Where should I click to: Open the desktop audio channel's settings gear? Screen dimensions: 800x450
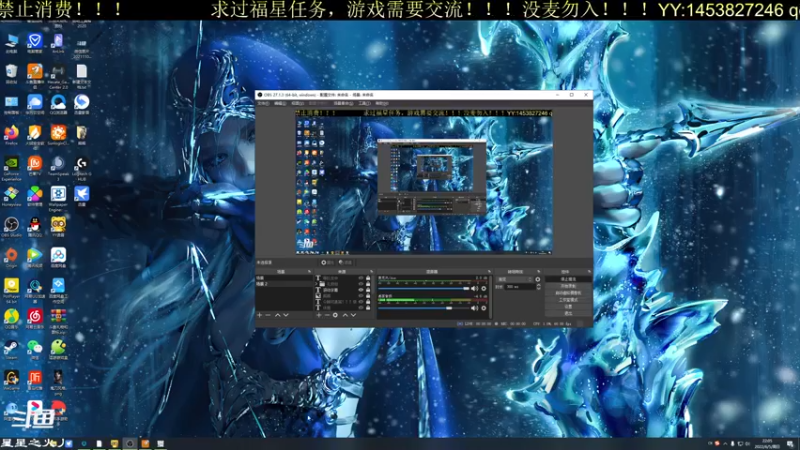click(x=484, y=308)
